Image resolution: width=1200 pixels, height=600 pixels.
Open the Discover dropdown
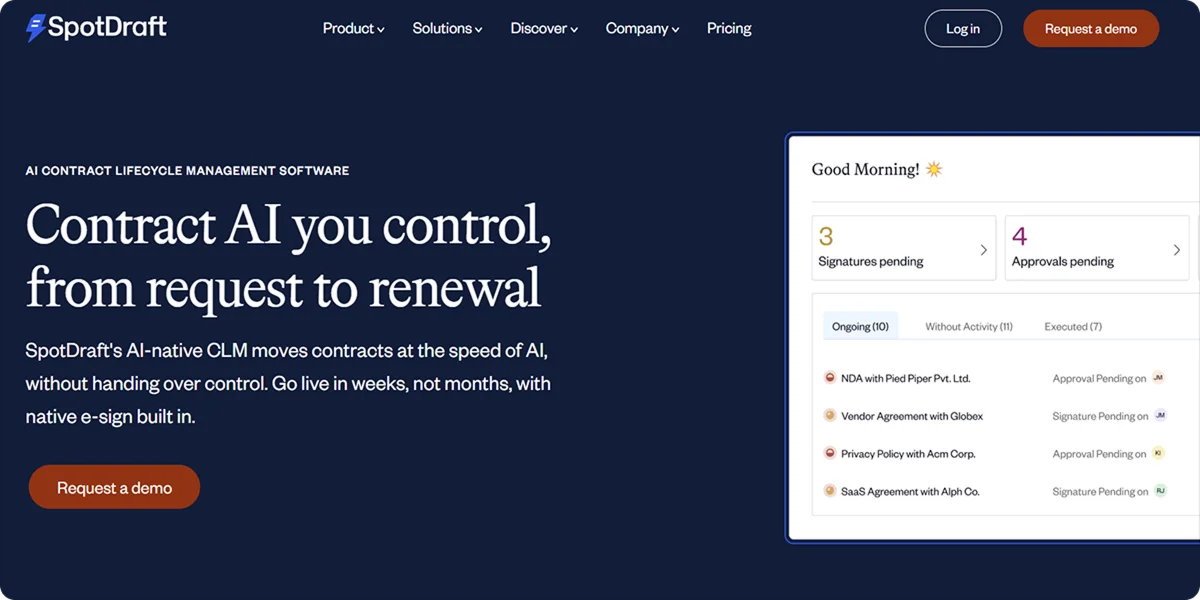click(x=544, y=28)
